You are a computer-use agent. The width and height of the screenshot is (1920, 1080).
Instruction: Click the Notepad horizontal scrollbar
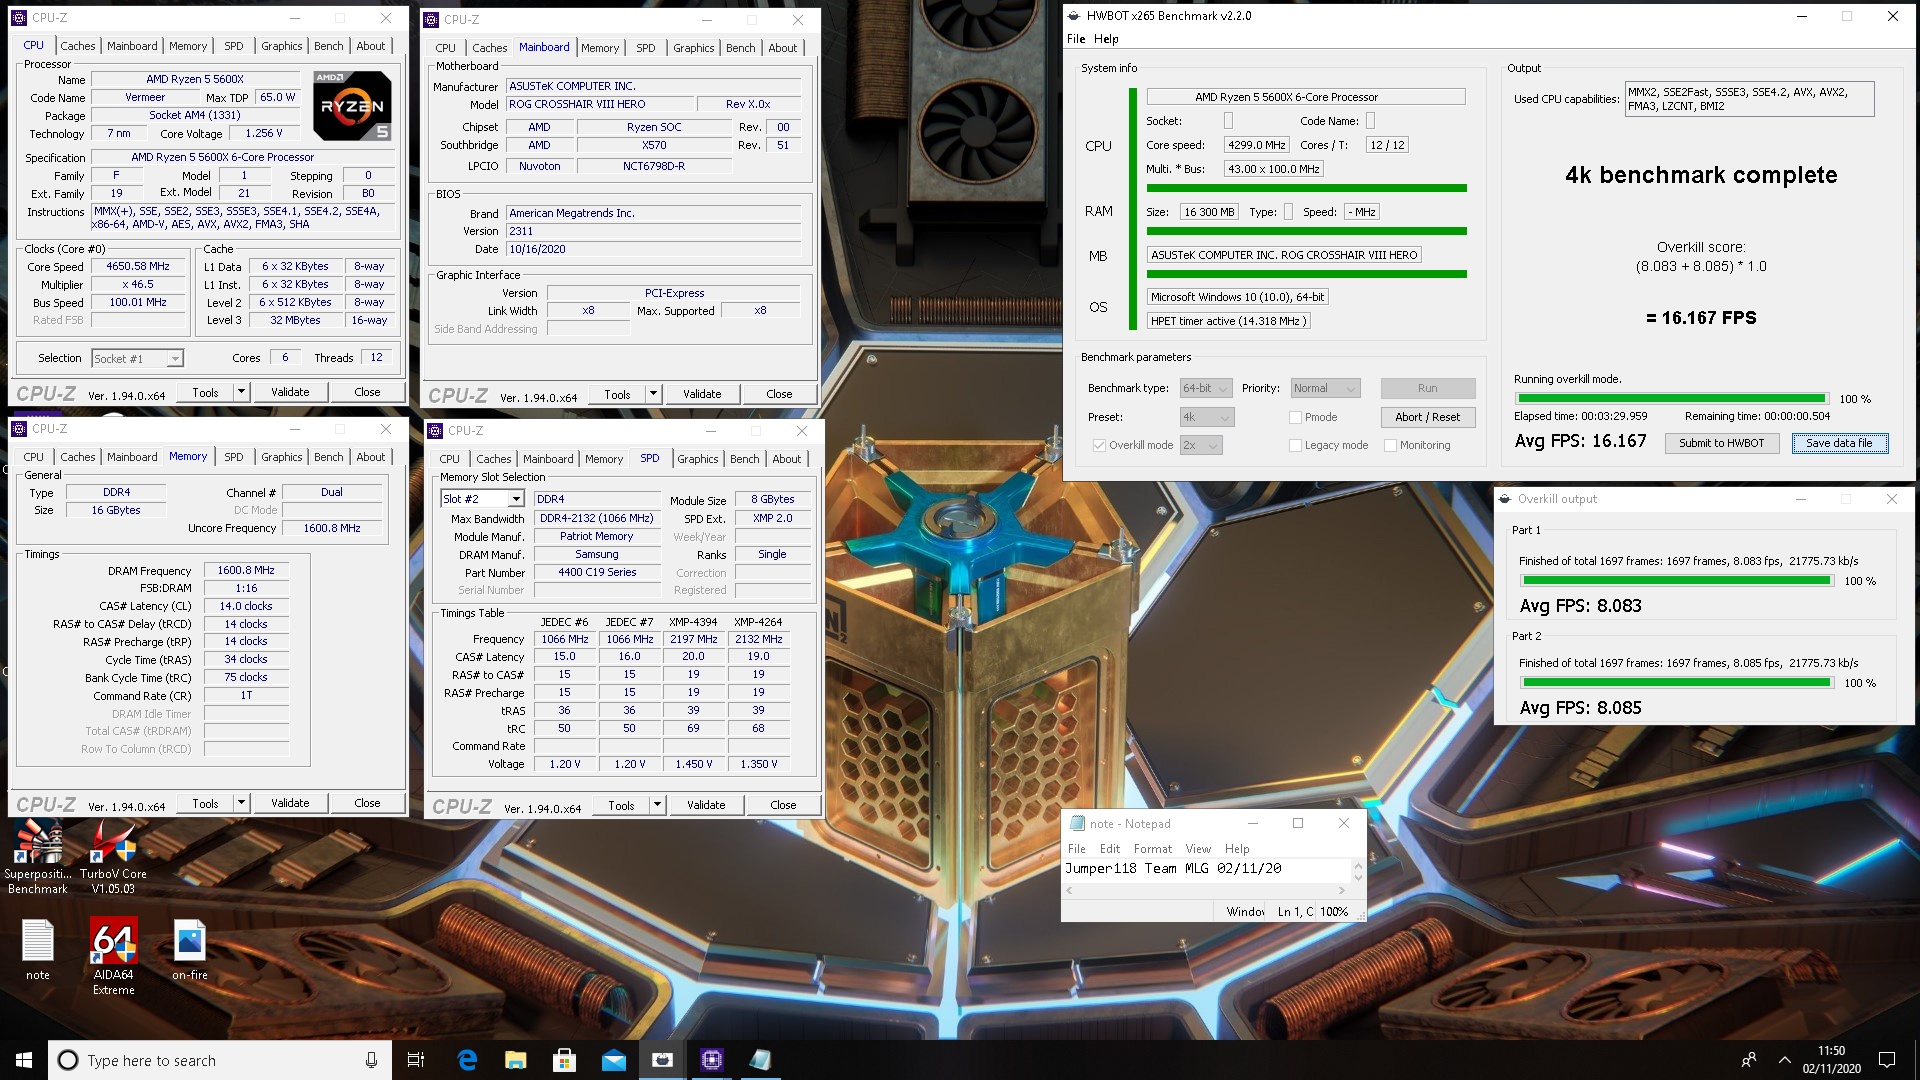point(1207,890)
